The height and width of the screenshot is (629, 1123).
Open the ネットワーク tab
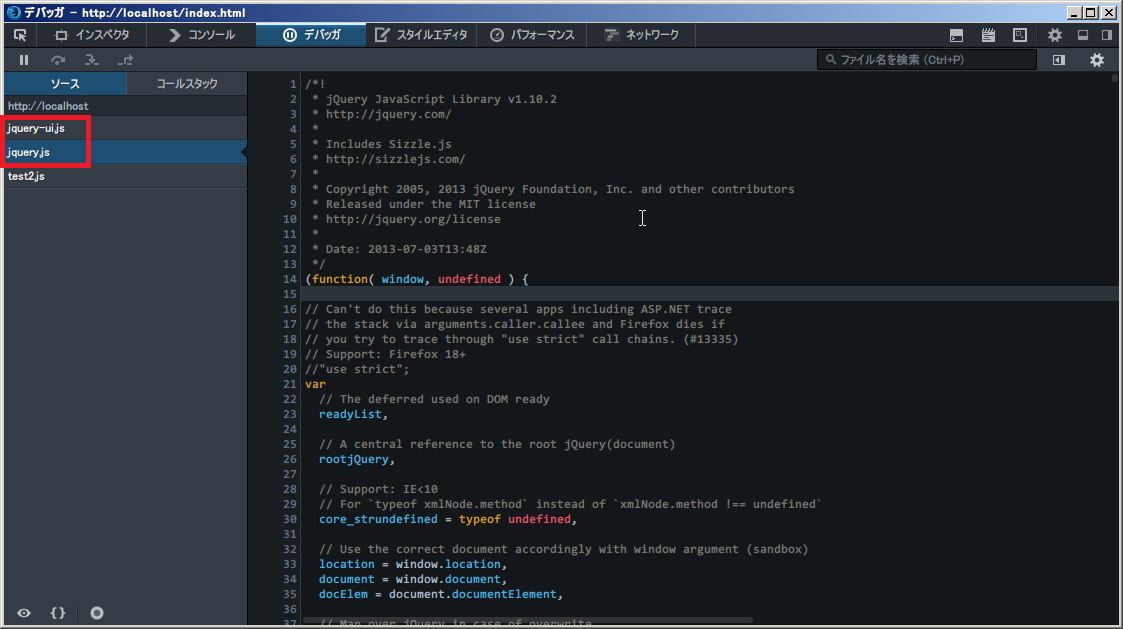click(641, 35)
